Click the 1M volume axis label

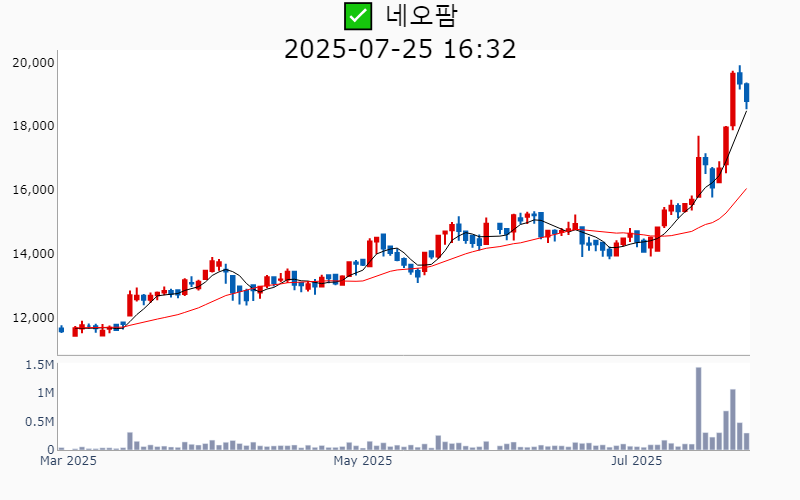pyautogui.click(x=45, y=393)
